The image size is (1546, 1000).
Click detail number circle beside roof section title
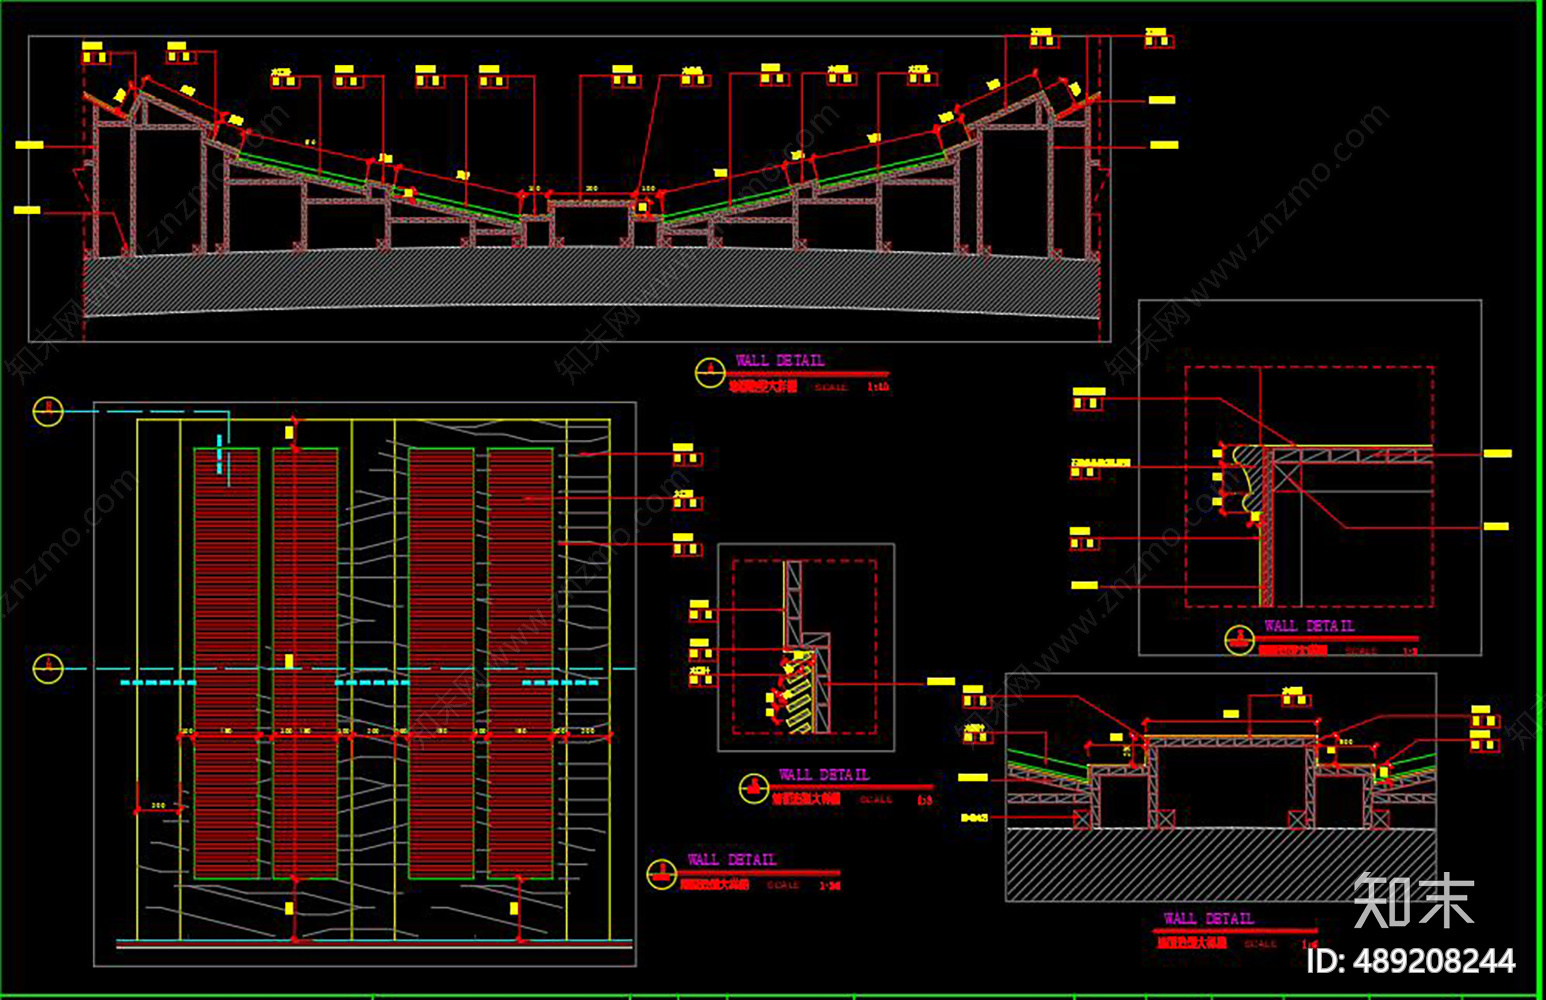[710, 373]
